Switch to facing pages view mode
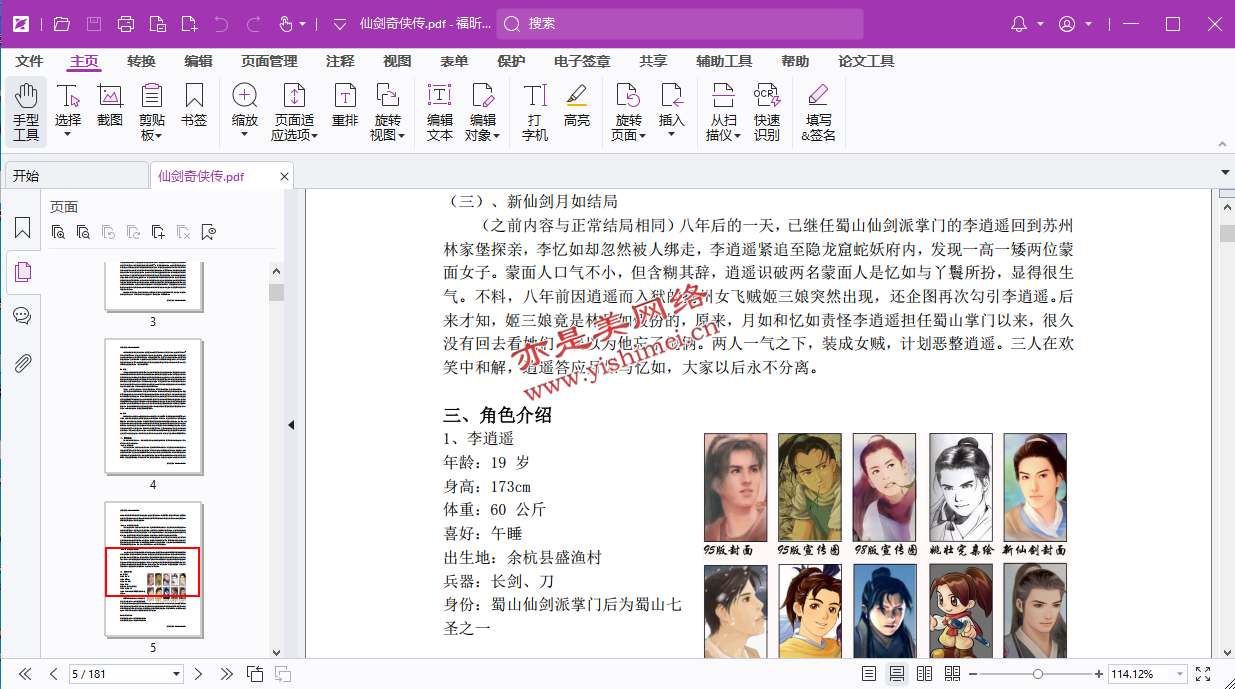The image size is (1235, 689). (925, 674)
